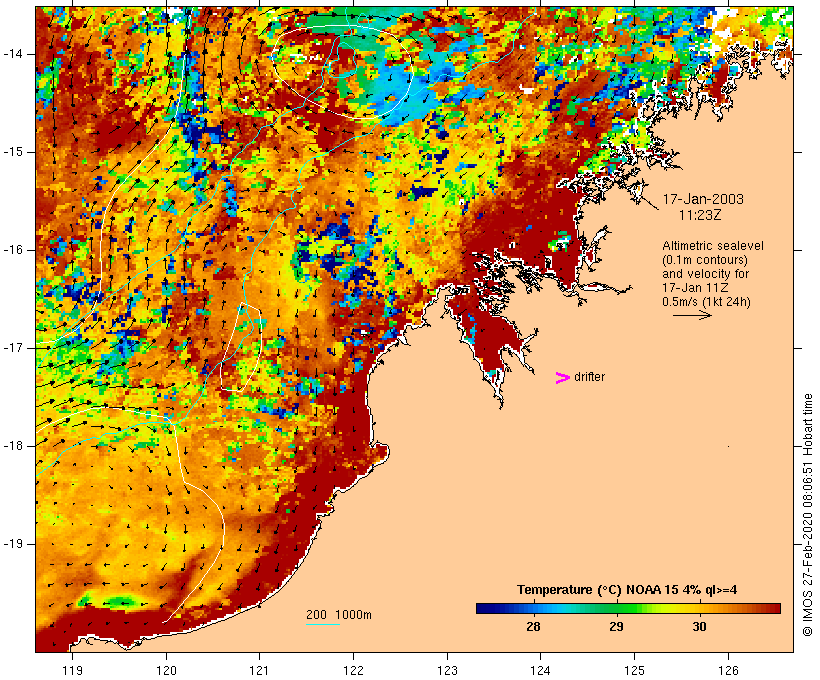Click the dark red end of the temperature colorbar
The width and height of the screenshot is (820, 680).
773,608
